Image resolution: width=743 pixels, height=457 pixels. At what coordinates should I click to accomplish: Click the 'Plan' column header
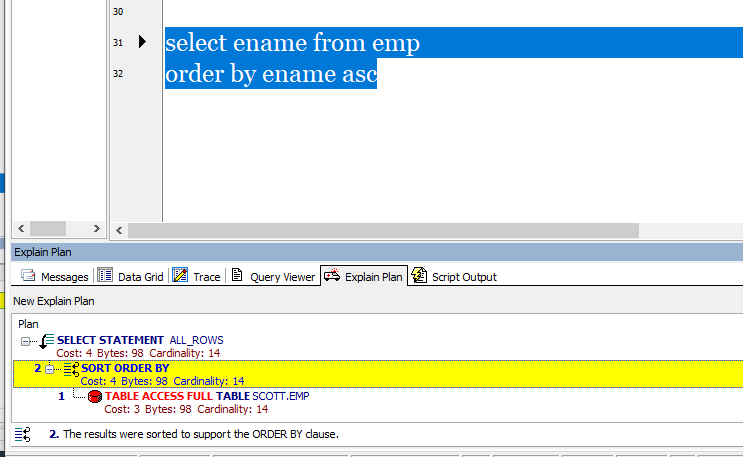(28, 324)
